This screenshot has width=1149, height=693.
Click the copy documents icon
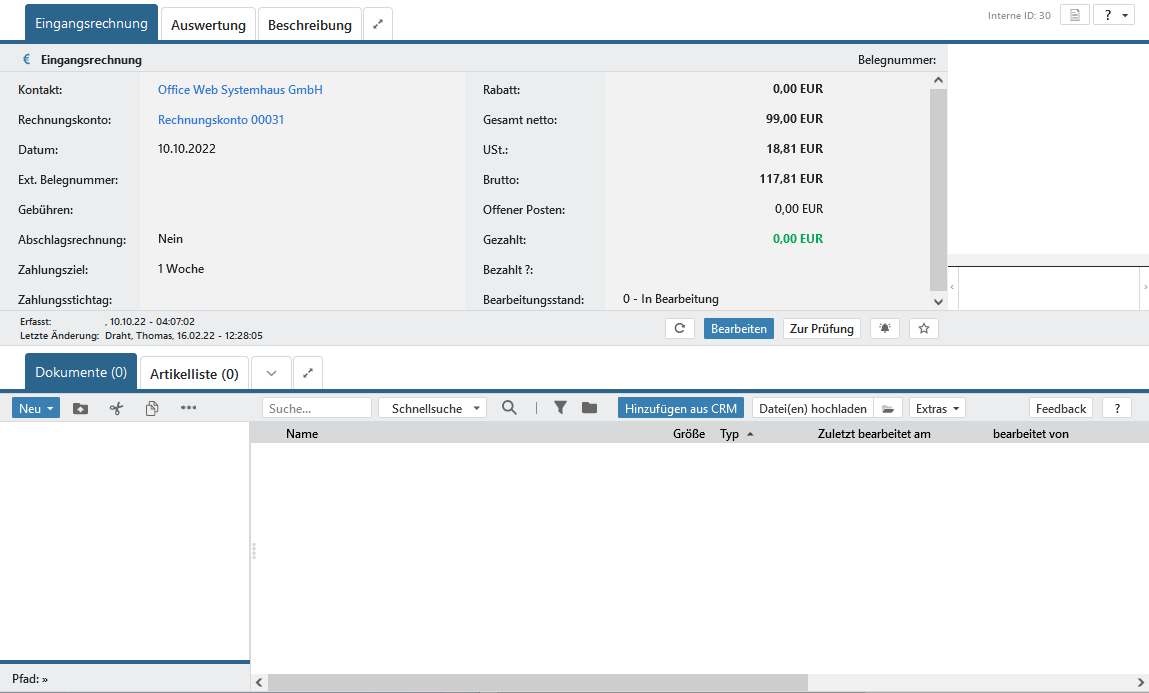pyautogui.click(x=152, y=408)
